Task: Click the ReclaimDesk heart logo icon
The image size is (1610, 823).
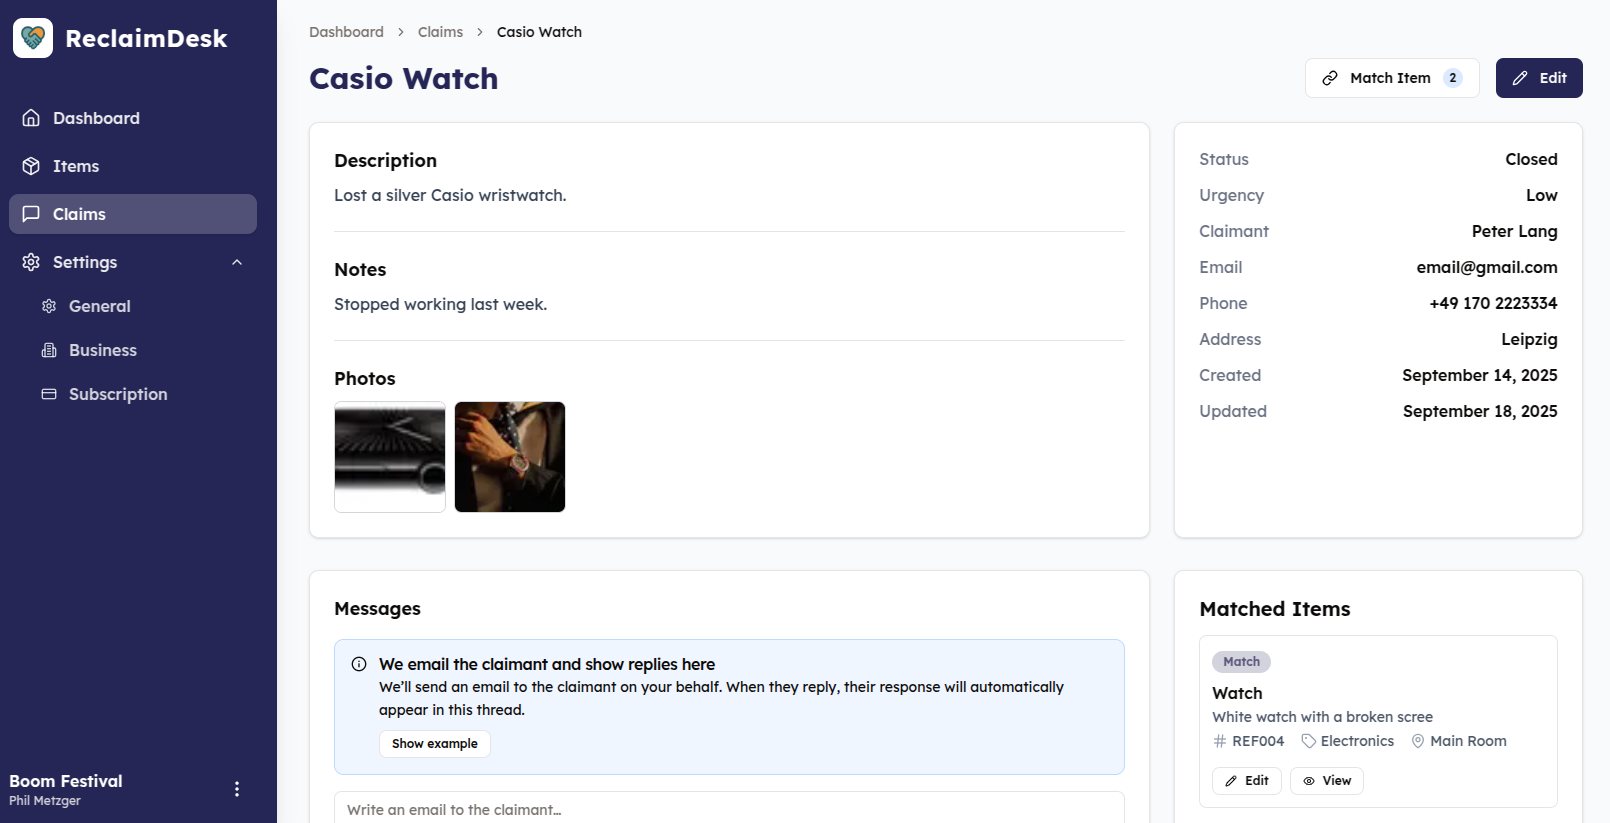Action: pos(33,38)
